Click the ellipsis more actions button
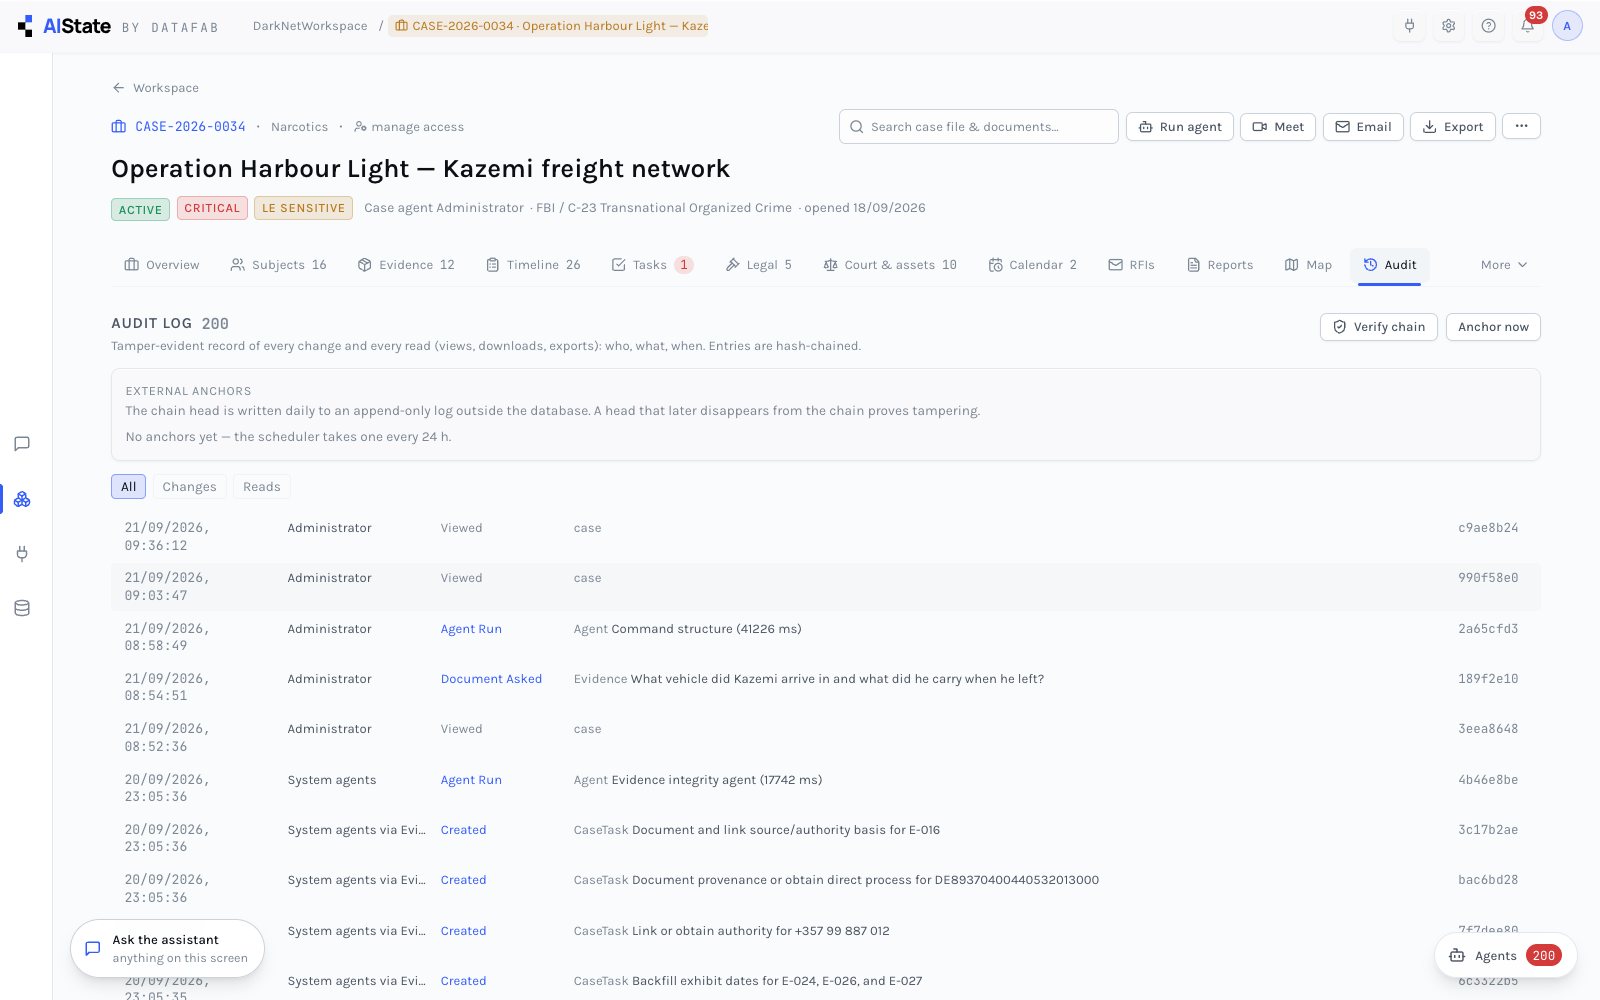The height and width of the screenshot is (1000, 1600). point(1521,127)
